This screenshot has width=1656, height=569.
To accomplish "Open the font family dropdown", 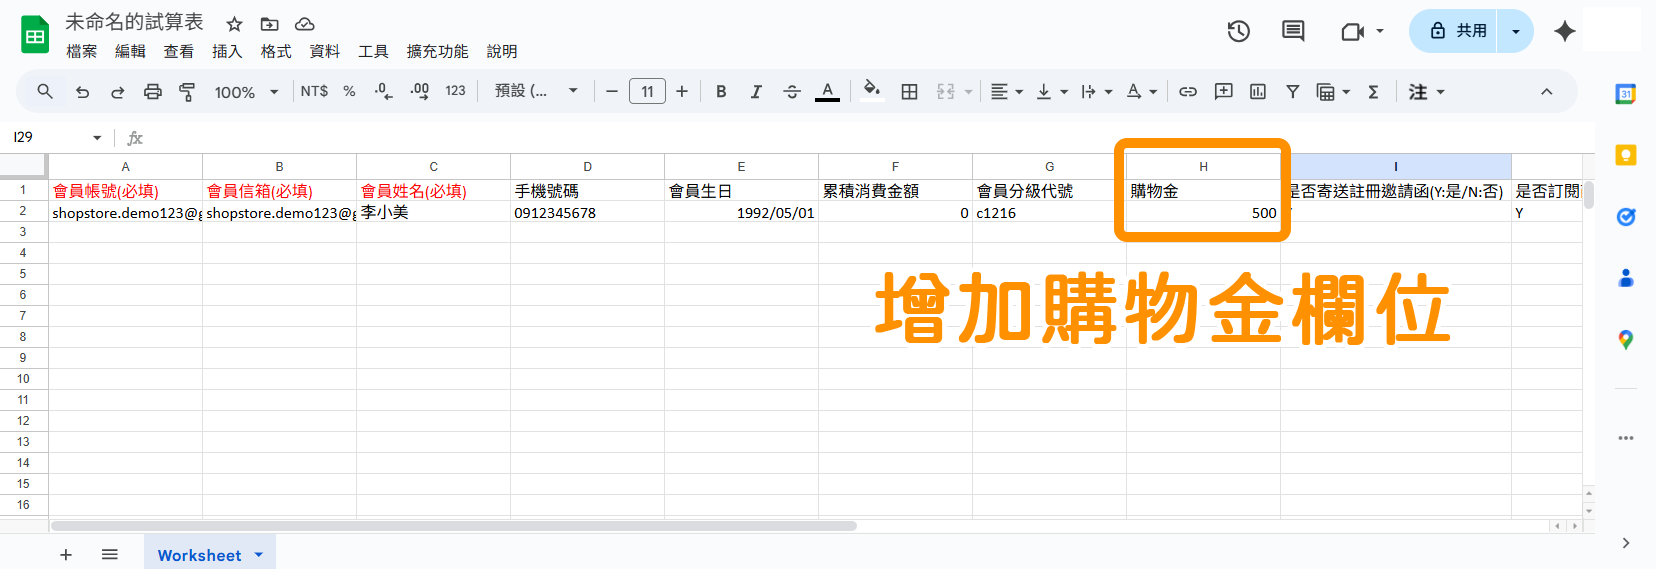I will pyautogui.click(x=537, y=91).
